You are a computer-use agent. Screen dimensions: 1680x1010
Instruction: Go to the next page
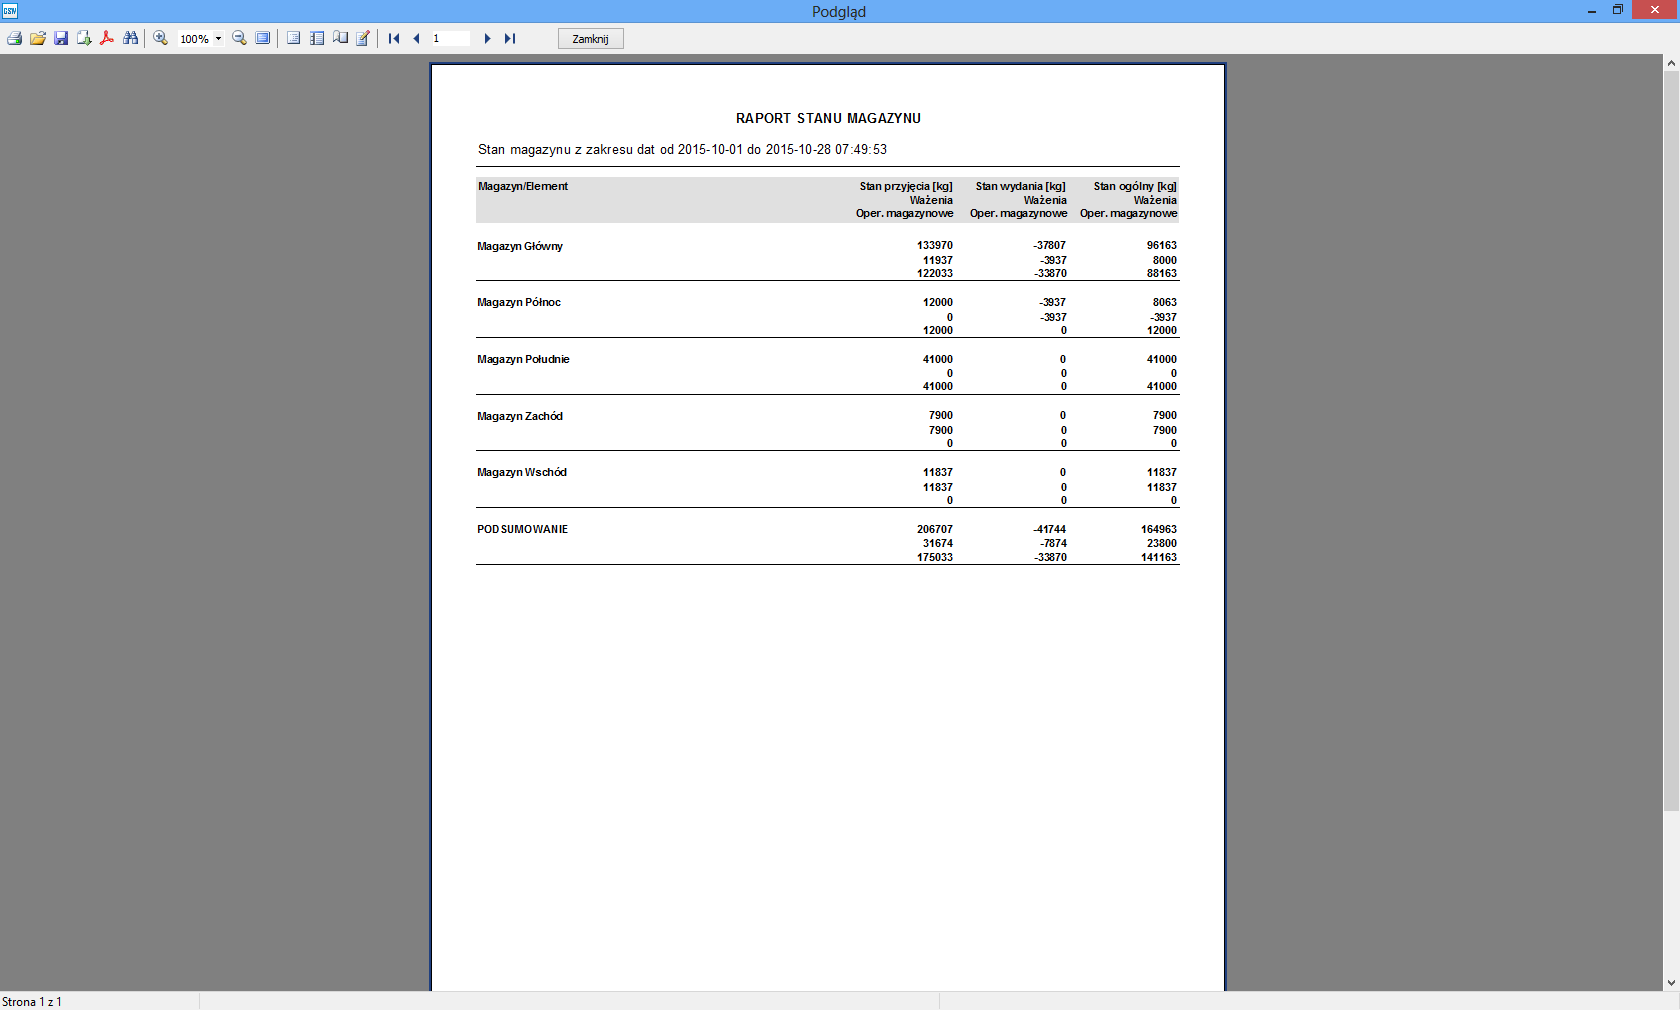[x=487, y=39]
